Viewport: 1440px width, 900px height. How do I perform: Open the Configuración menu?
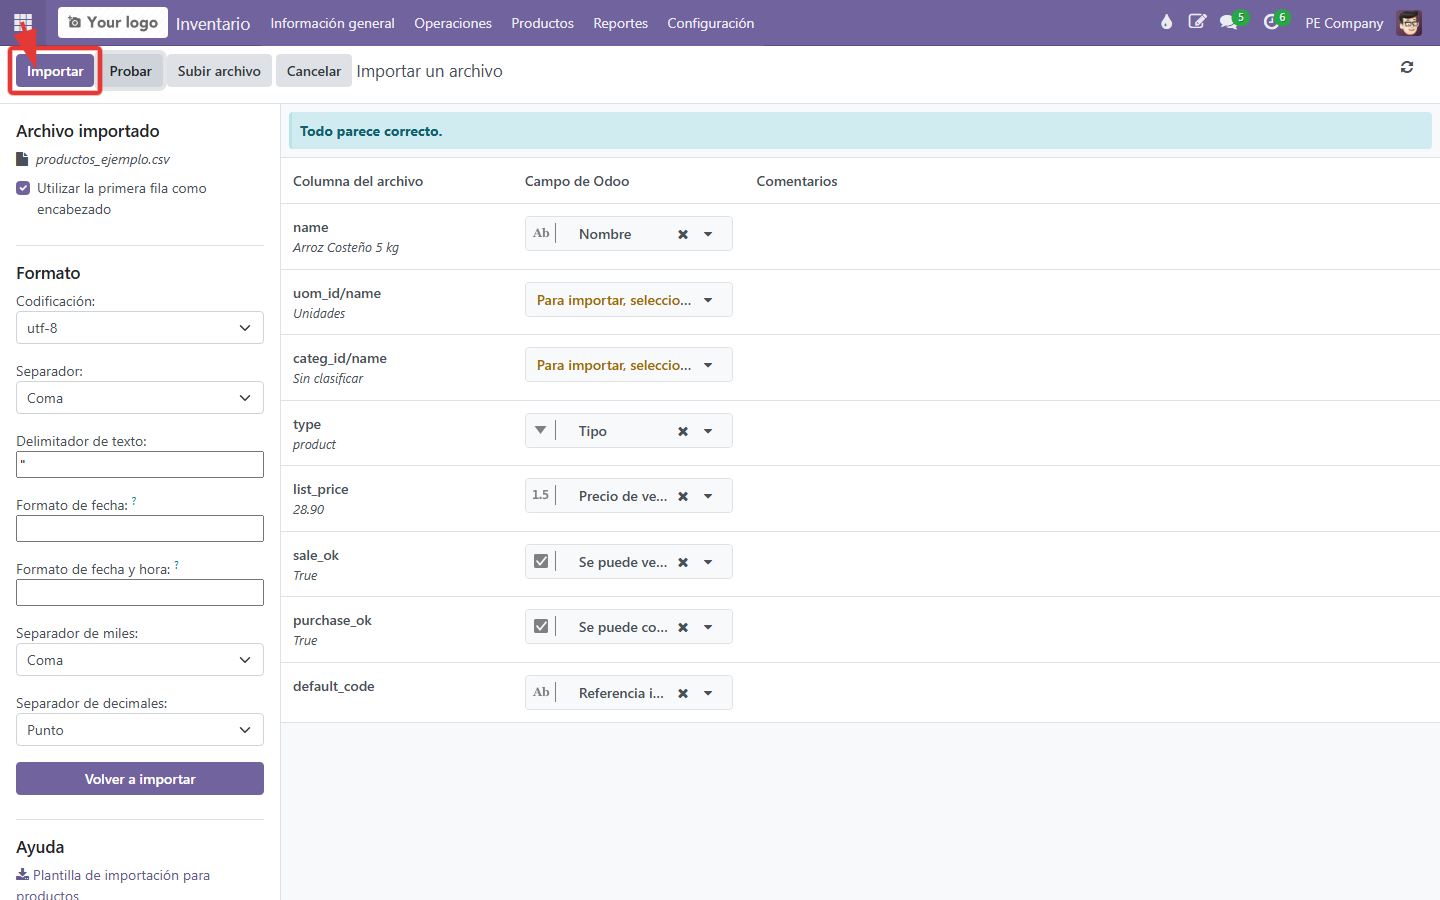(711, 23)
